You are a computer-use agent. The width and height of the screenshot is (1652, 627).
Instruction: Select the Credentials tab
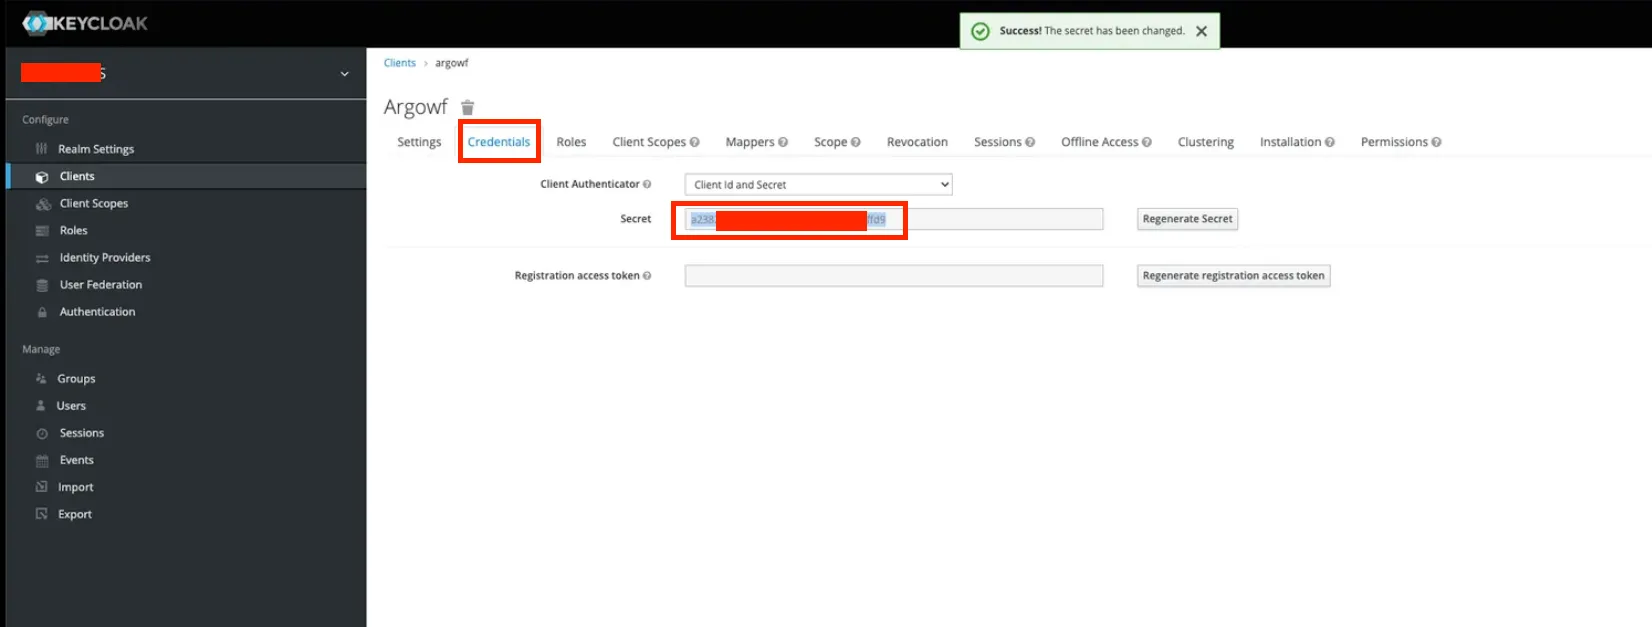coord(499,142)
